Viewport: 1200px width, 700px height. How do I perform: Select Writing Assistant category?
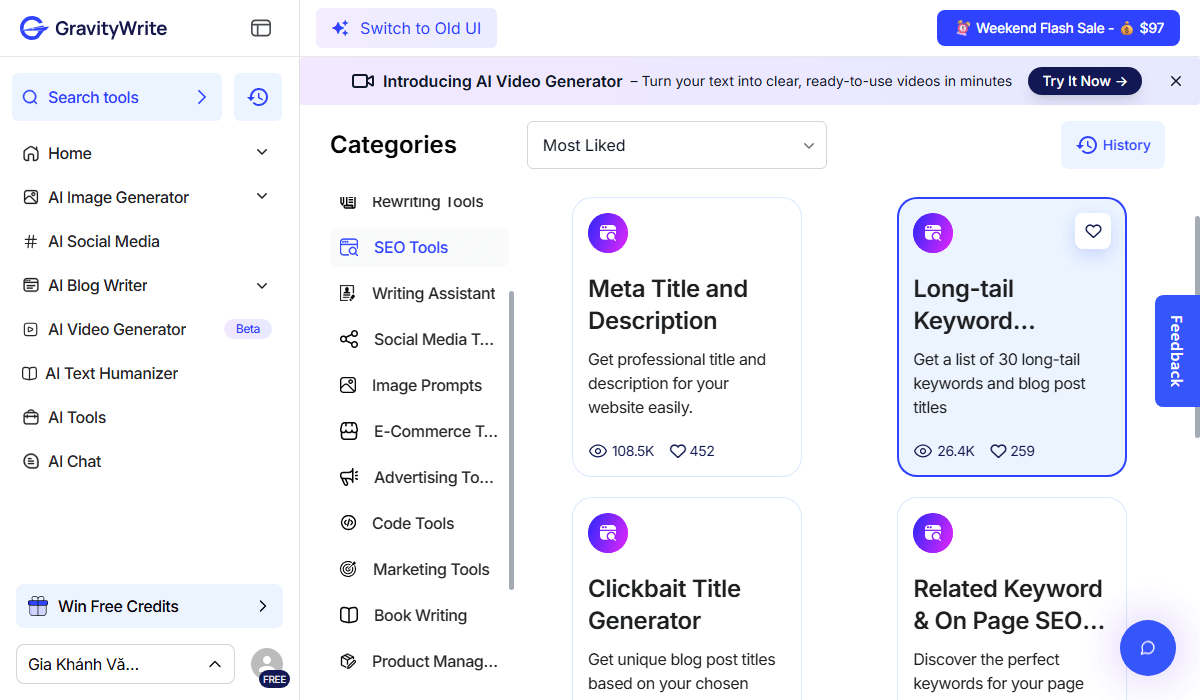click(433, 293)
